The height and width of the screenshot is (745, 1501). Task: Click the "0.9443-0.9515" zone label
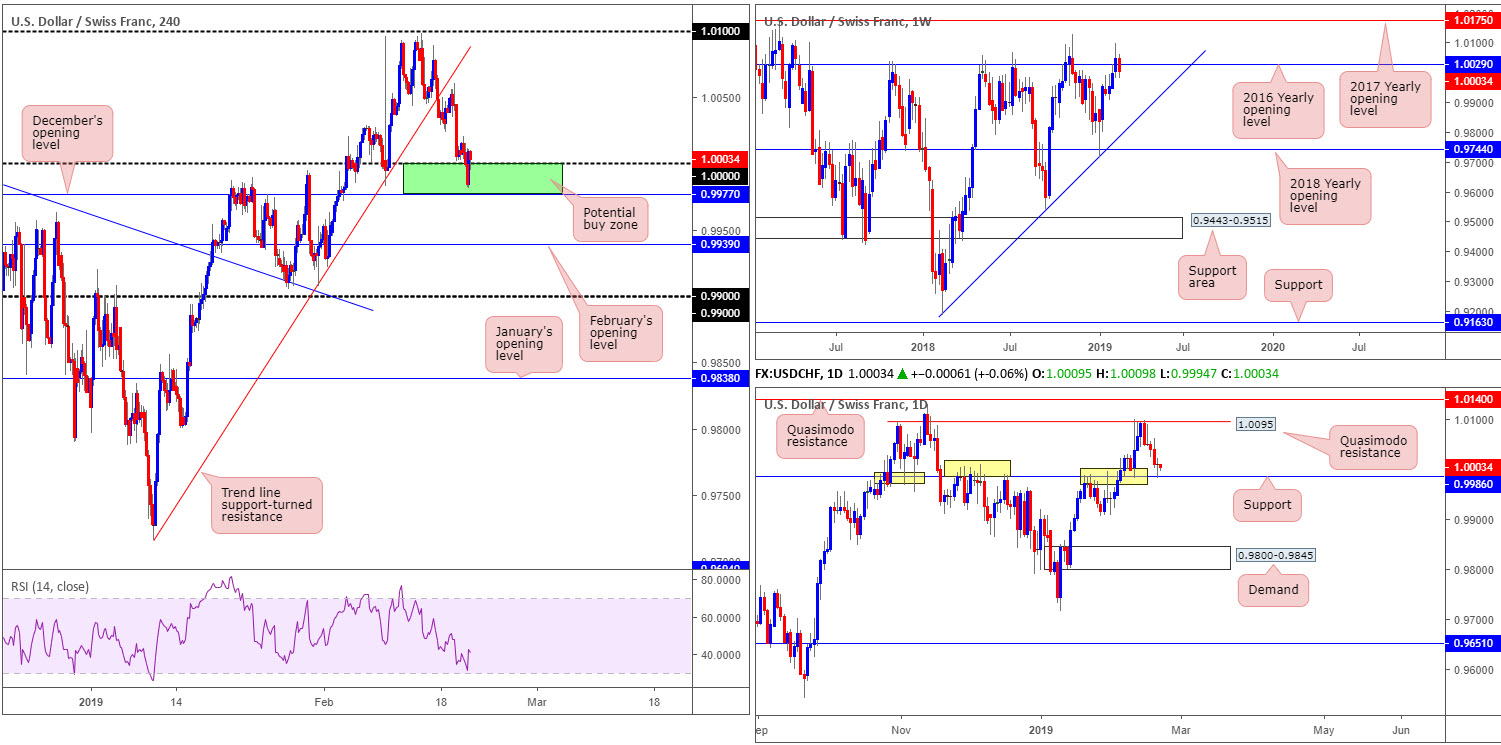click(1229, 219)
